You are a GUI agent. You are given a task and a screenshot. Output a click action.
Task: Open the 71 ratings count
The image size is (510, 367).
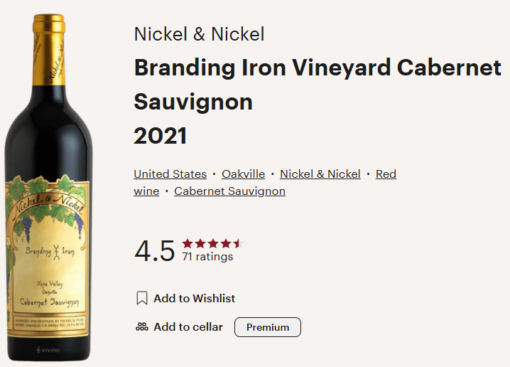pyautogui.click(x=207, y=257)
